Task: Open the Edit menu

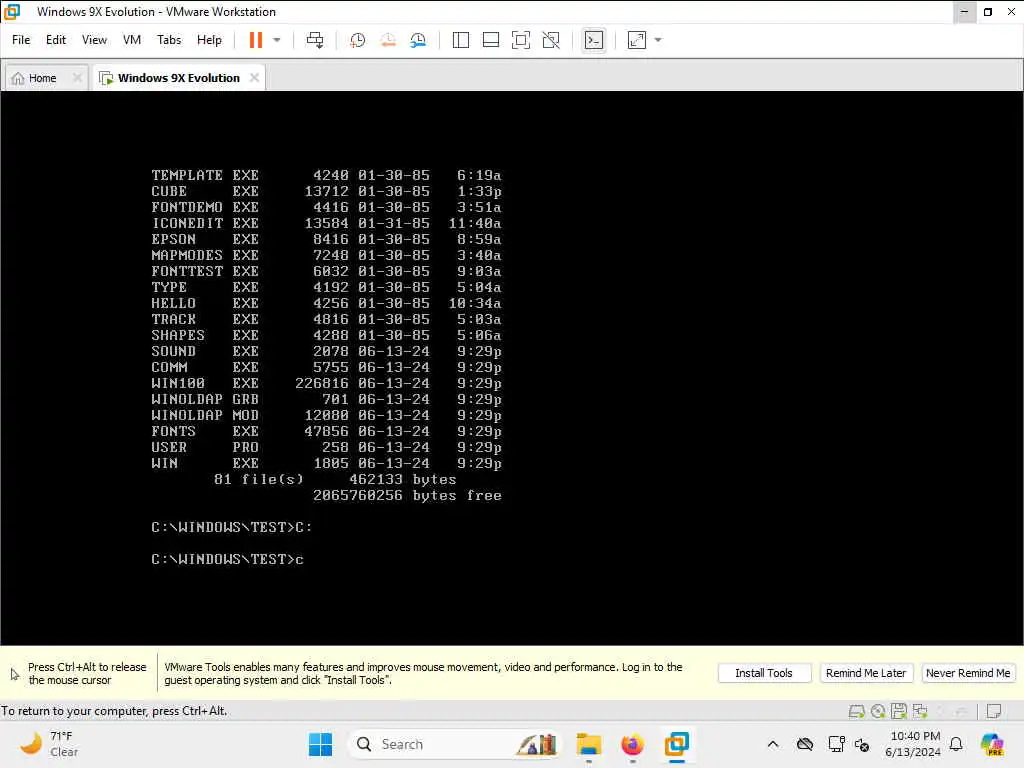Action: 56,40
